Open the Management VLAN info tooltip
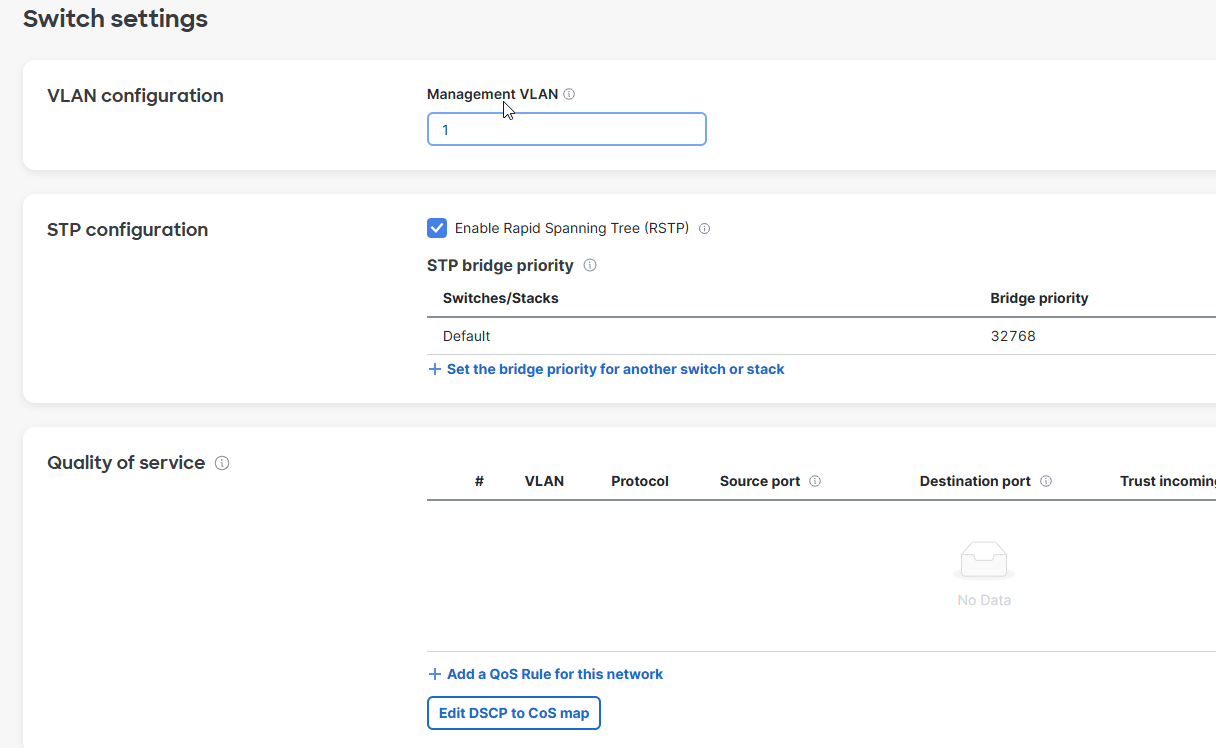This screenshot has height=748, width=1216. [569, 93]
